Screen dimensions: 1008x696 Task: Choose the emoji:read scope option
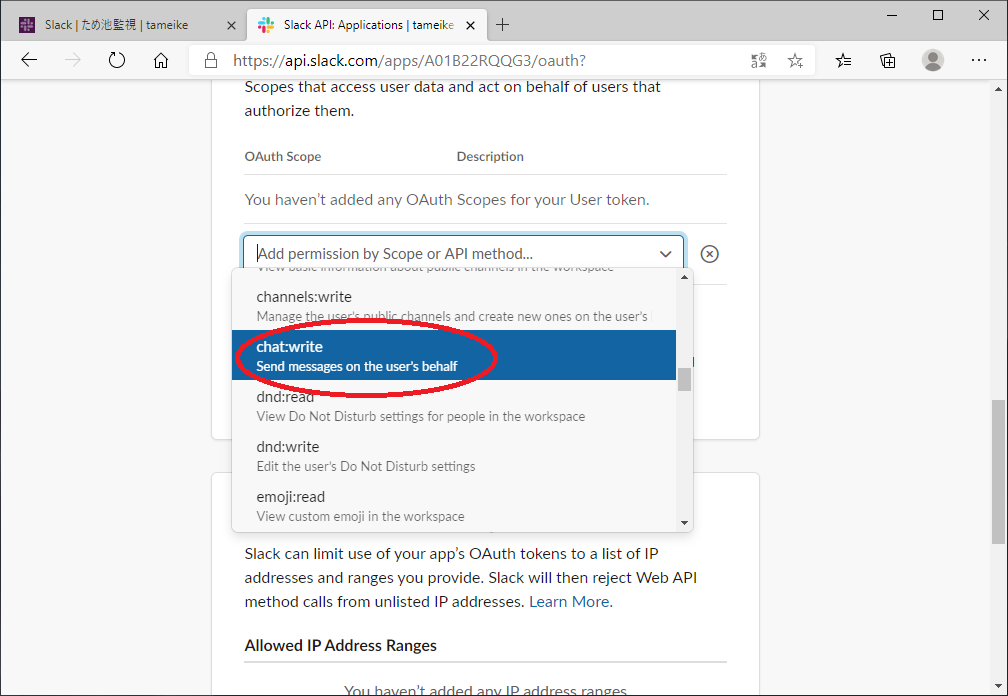click(x=453, y=506)
